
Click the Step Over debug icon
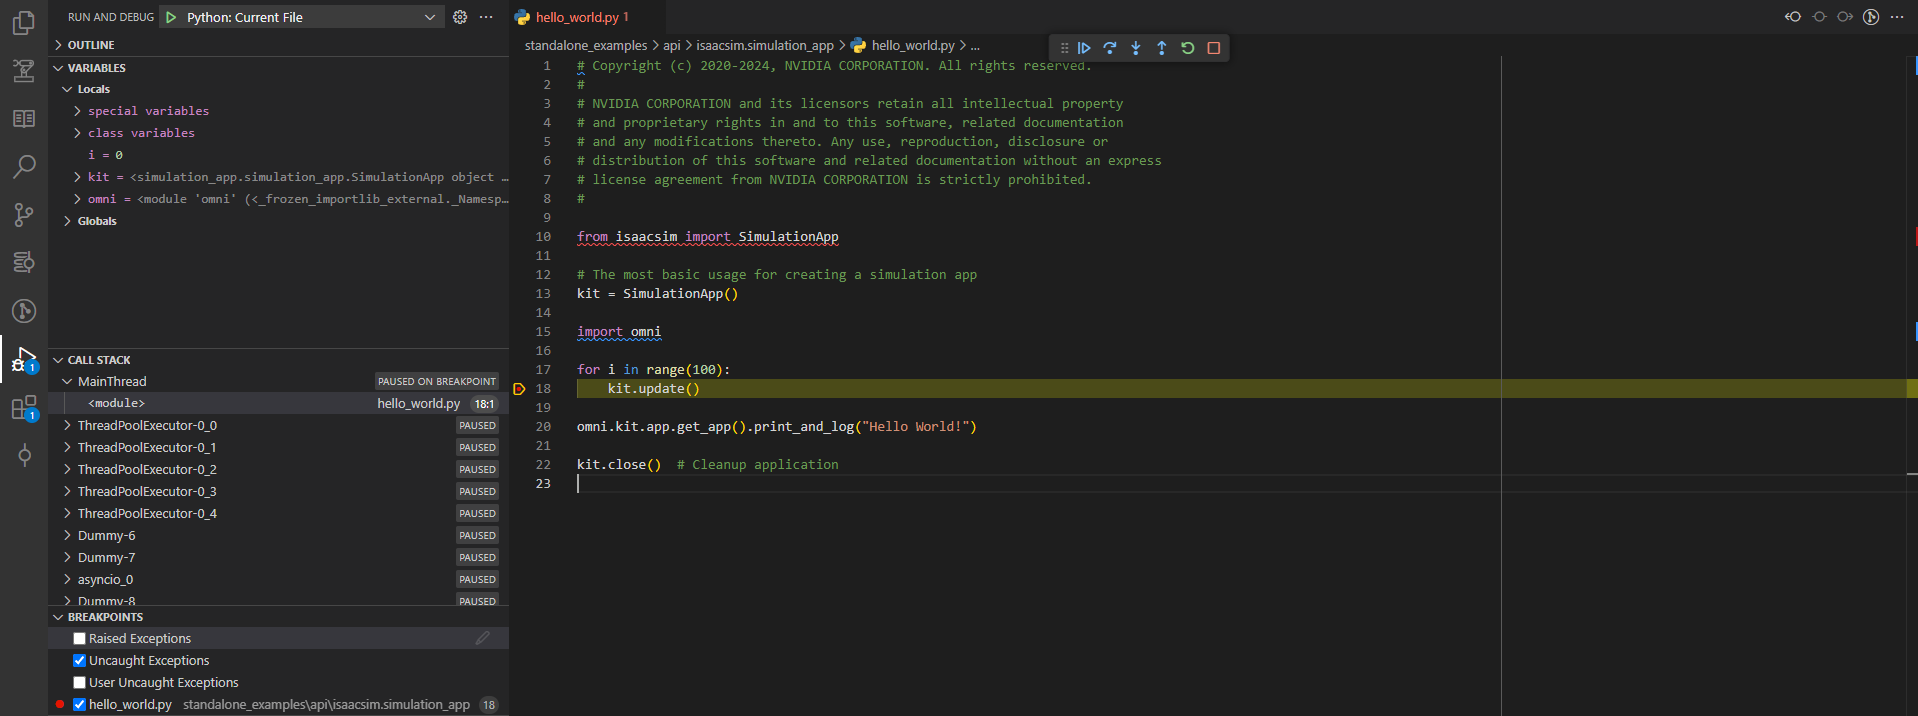(1110, 48)
